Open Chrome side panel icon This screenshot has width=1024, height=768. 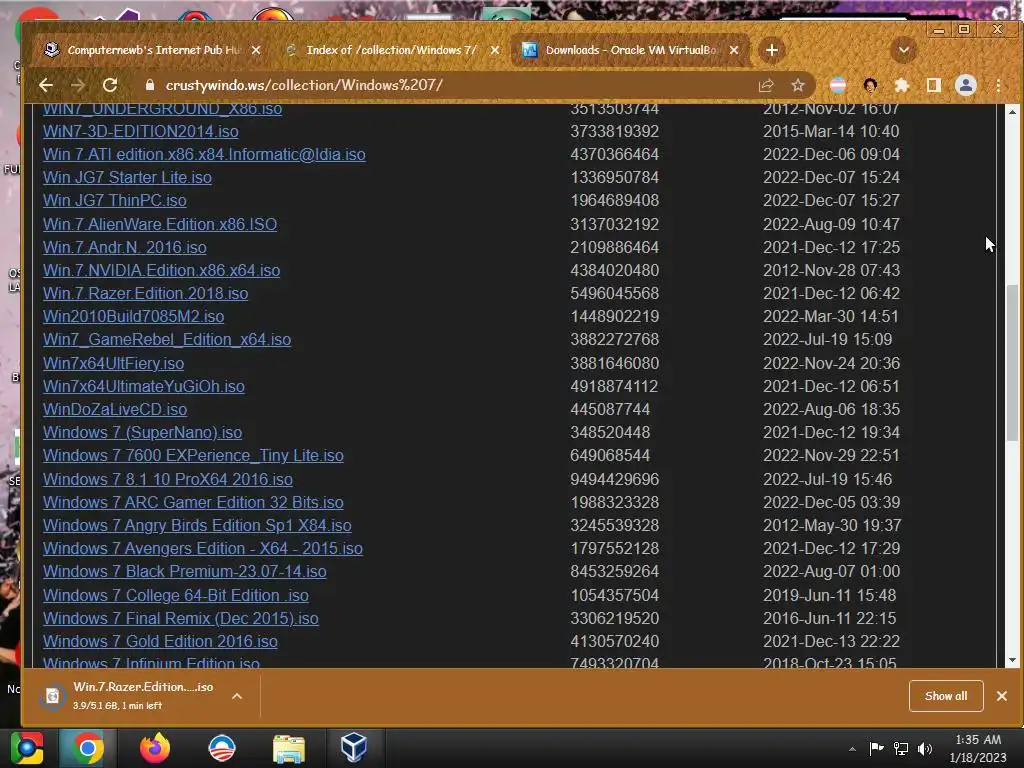[x=934, y=85]
